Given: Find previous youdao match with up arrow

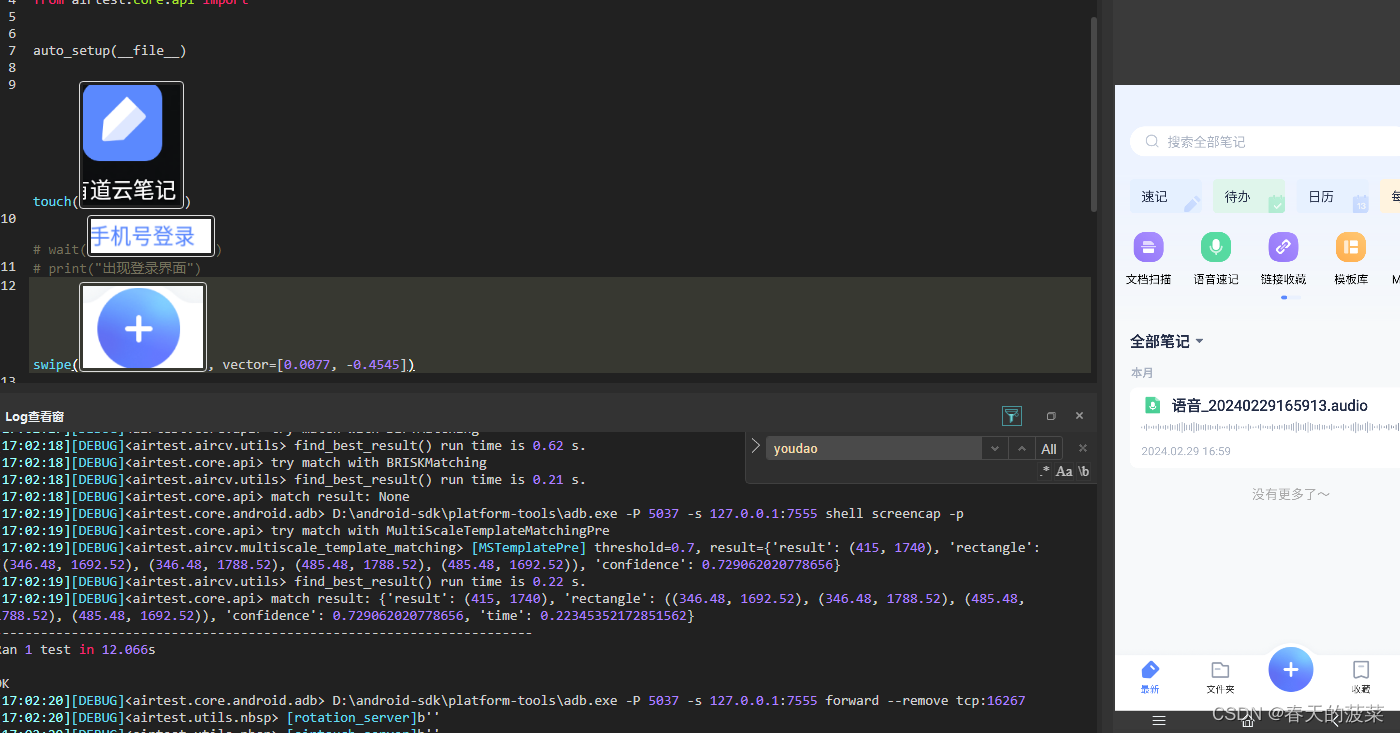Looking at the screenshot, I should point(1020,449).
